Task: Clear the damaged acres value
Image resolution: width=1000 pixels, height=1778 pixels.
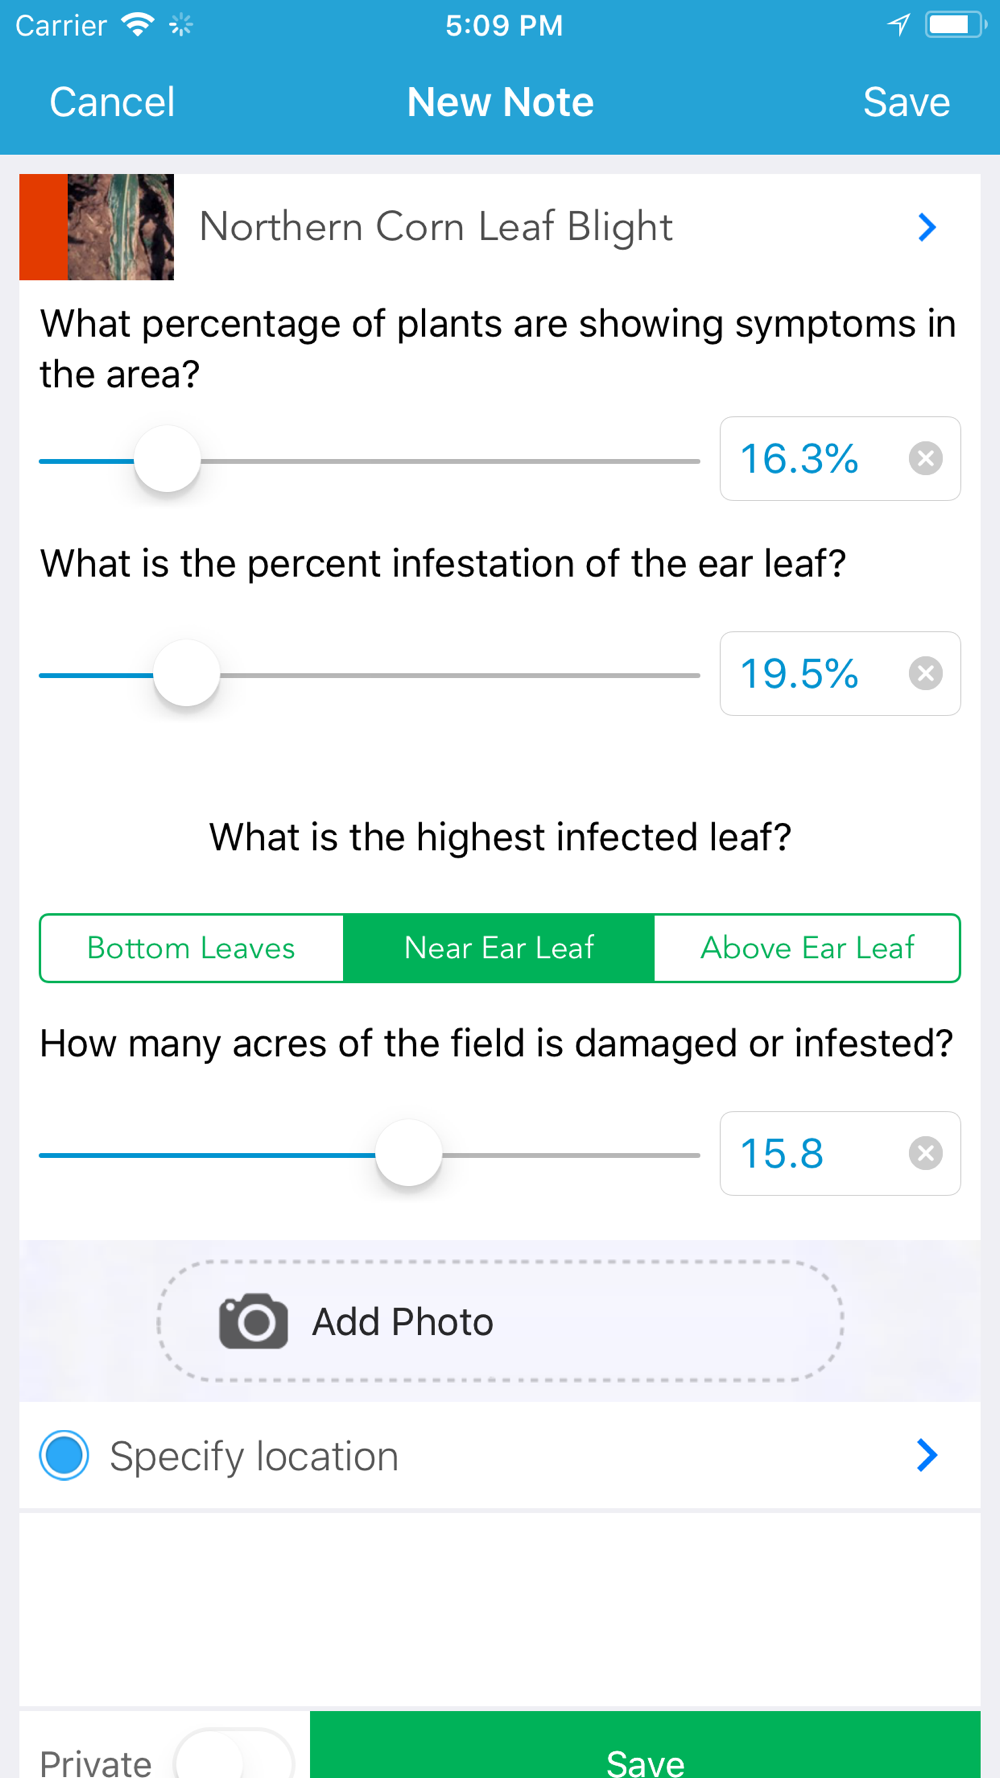Action: [925, 1154]
